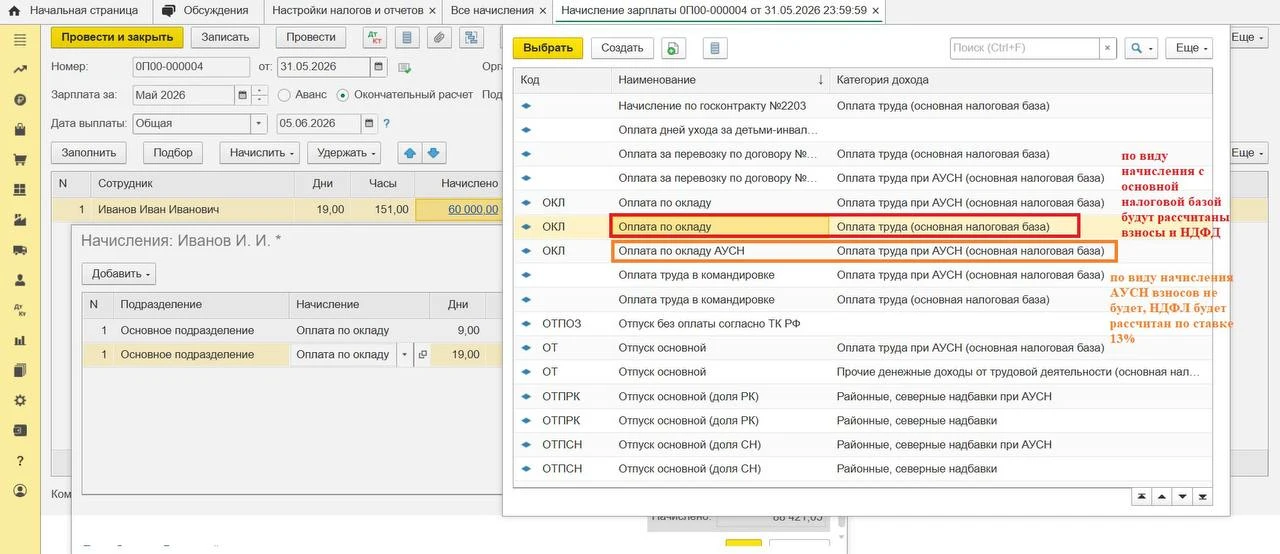The height and width of the screenshot is (554, 1280).
Task: Open the warehouse grid section in sidebar
Action: [20, 190]
